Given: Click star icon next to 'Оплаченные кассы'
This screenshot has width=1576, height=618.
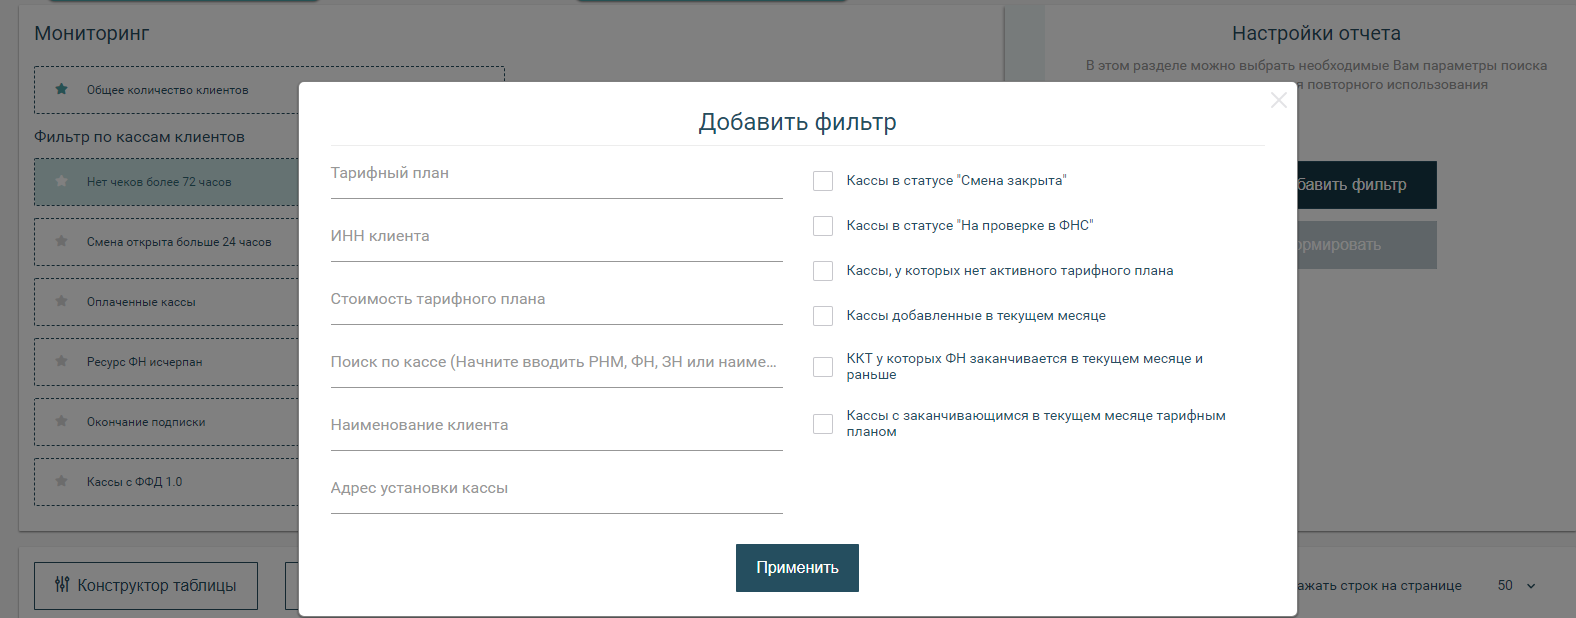Looking at the screenshot, I should click(62, 301).
